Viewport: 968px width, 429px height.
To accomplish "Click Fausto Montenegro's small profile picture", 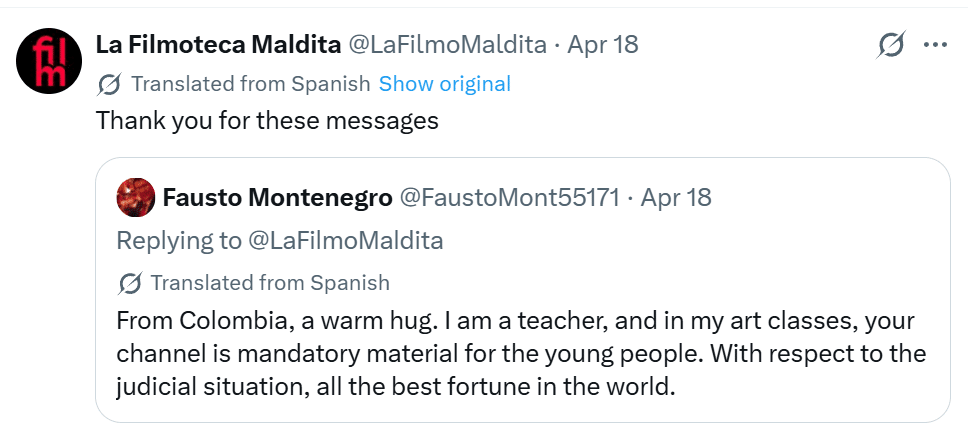I will tap(135, 197).
